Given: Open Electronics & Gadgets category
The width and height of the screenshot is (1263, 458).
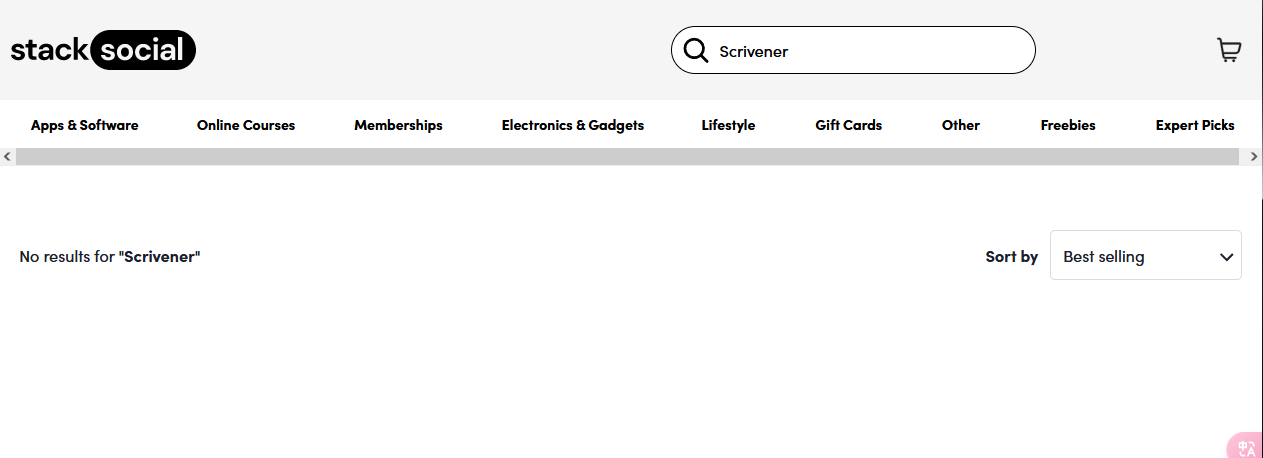Looking at the screenshot, I should coord(573,125).
